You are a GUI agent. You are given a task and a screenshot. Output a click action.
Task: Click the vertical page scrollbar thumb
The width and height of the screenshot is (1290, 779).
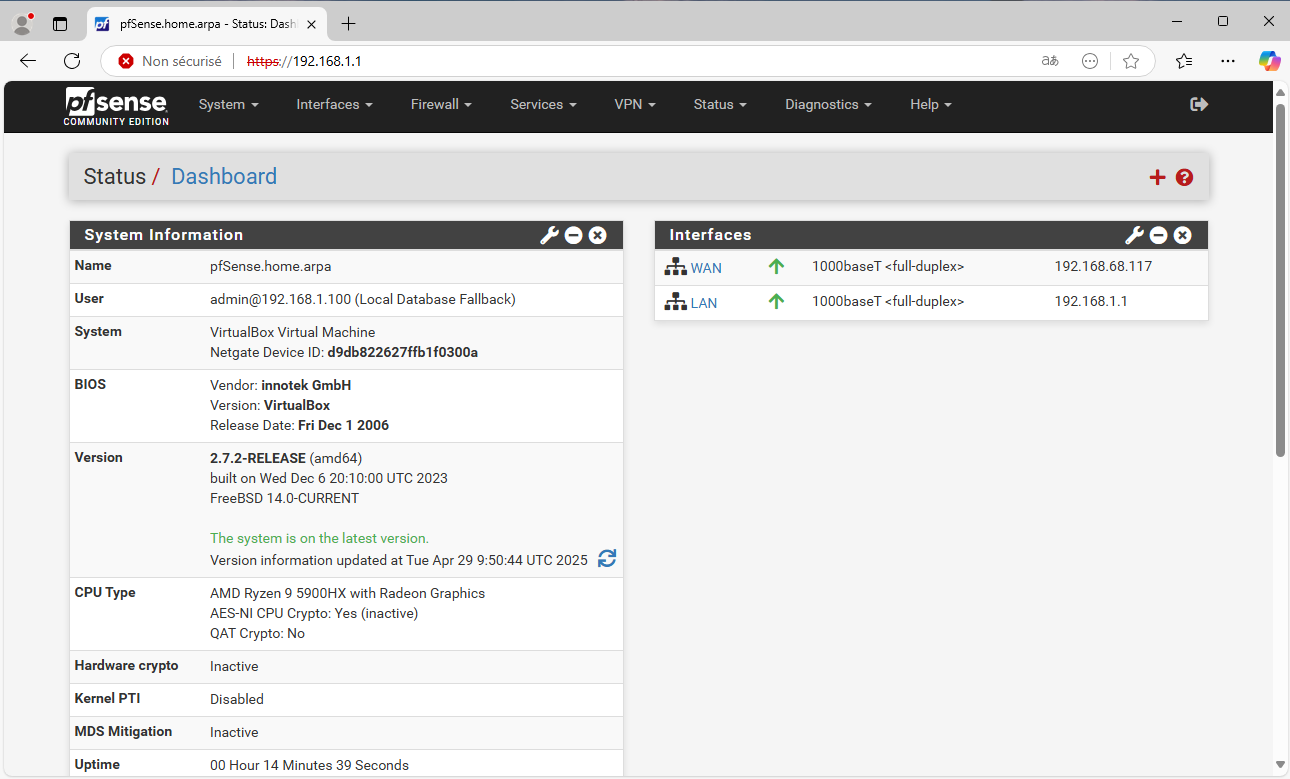[1280, 280]
